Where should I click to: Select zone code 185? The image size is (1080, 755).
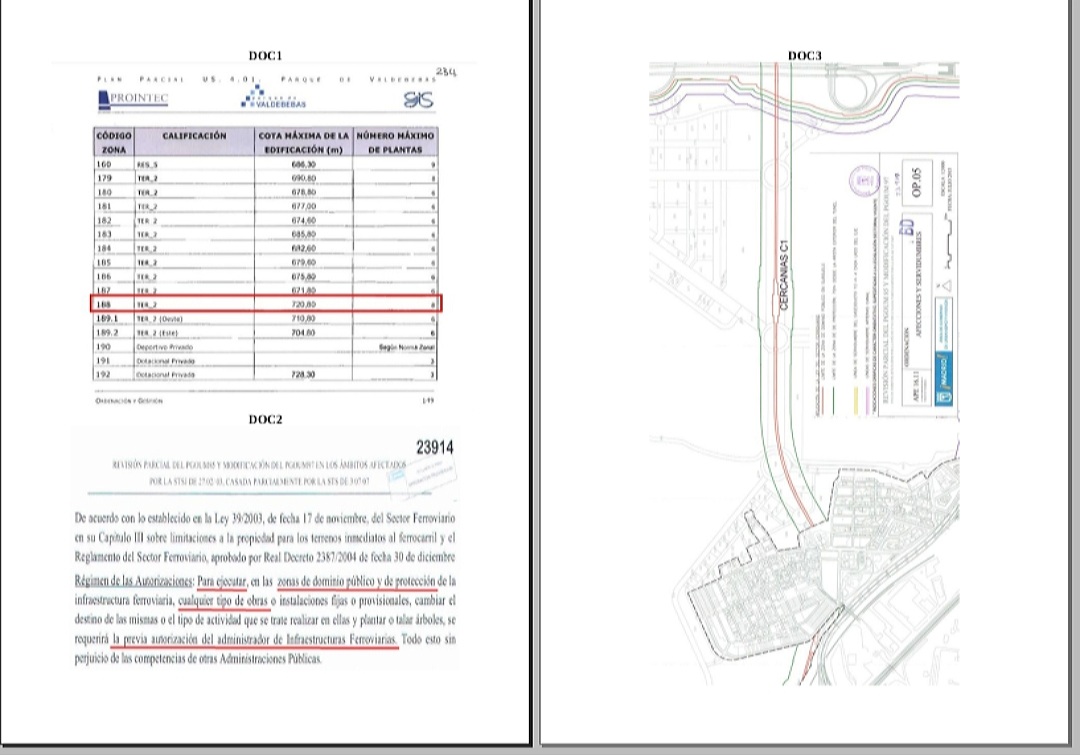point(104,262)
